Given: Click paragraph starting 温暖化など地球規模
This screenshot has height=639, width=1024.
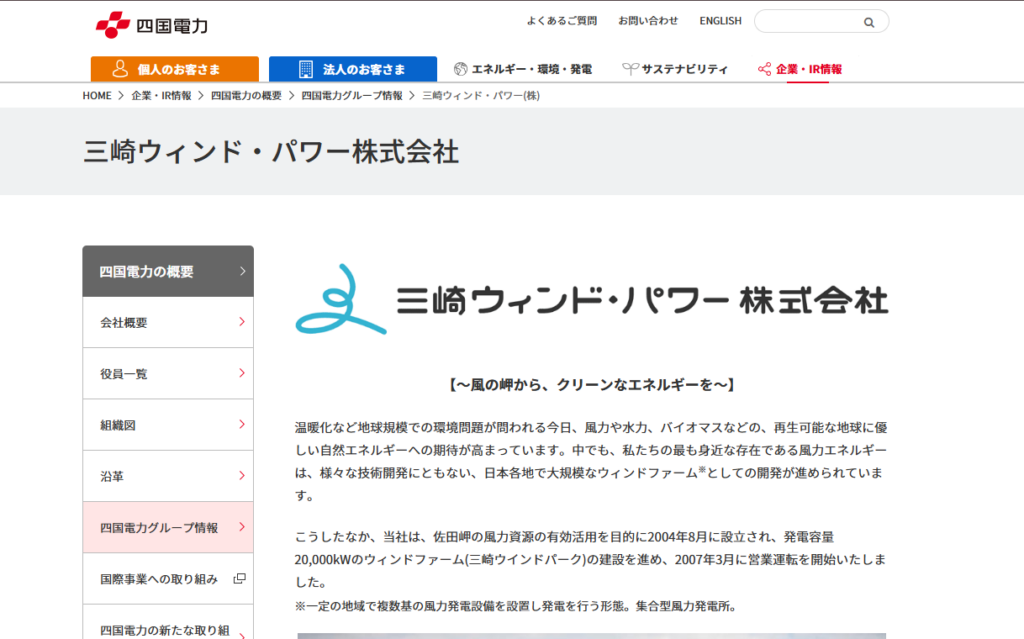Looking at the screenshot, I should click(x=591, y=461).
